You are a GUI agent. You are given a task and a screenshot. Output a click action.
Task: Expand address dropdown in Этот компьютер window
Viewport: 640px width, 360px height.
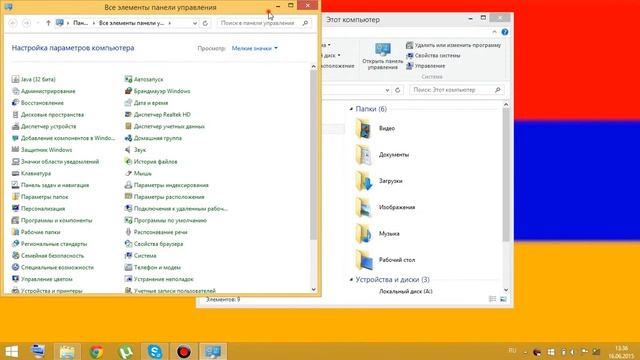click(387, 90)
